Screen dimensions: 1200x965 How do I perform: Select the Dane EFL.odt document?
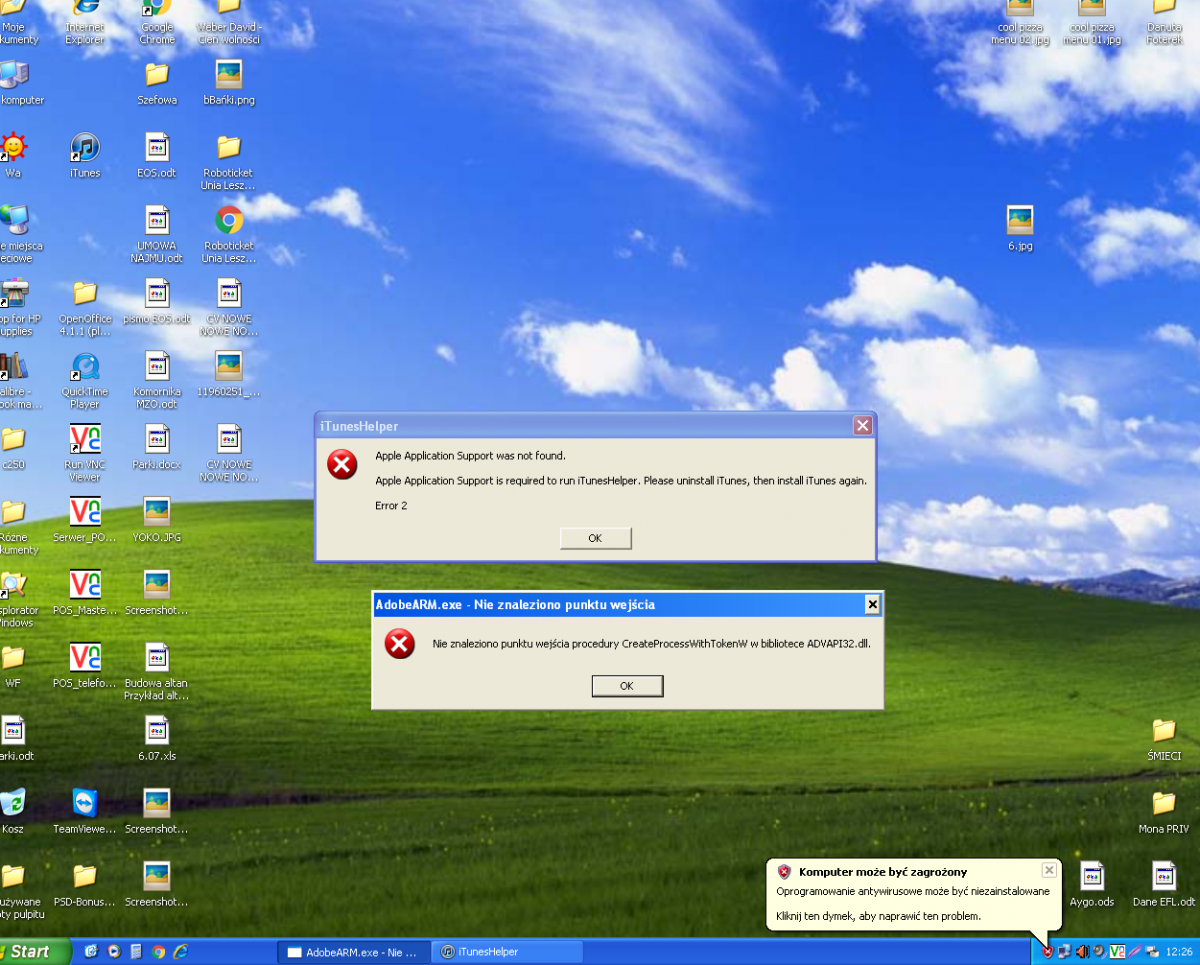pyautogui.click(x=1164, y=885)
